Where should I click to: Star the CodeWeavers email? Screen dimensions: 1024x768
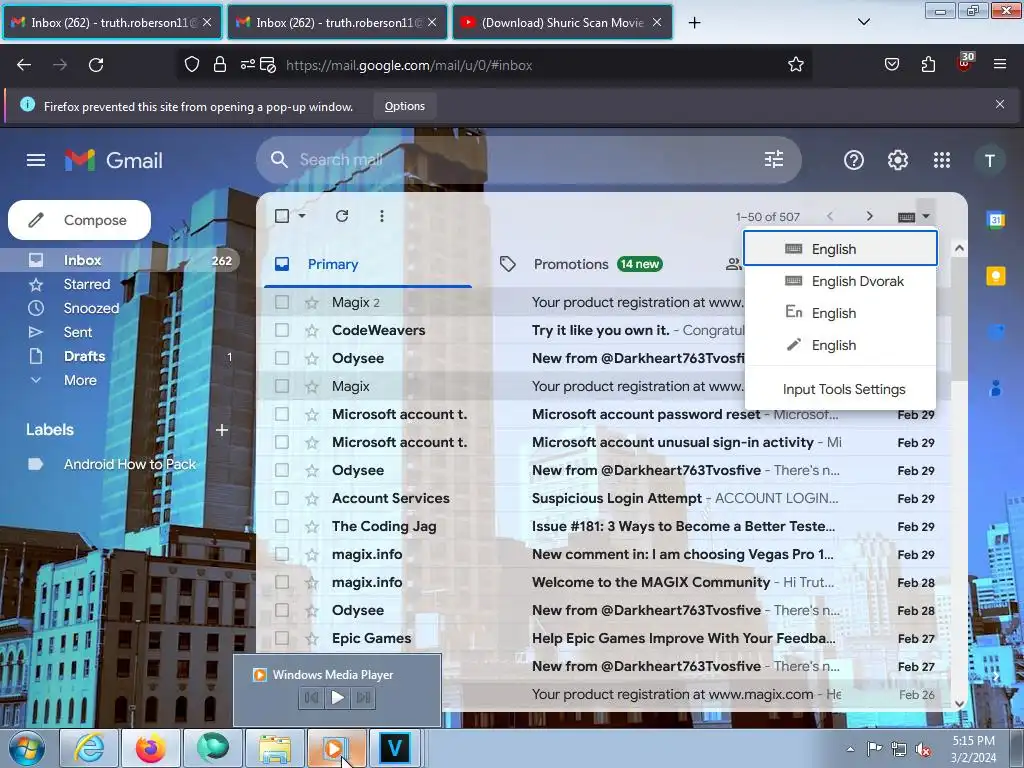coord(312,330)
